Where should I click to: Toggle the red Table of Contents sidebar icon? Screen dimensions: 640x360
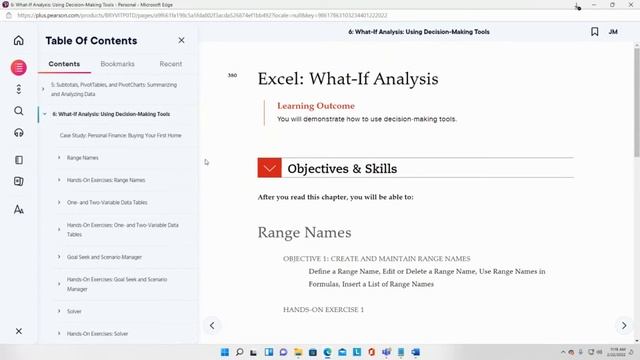tap(19, 67)
